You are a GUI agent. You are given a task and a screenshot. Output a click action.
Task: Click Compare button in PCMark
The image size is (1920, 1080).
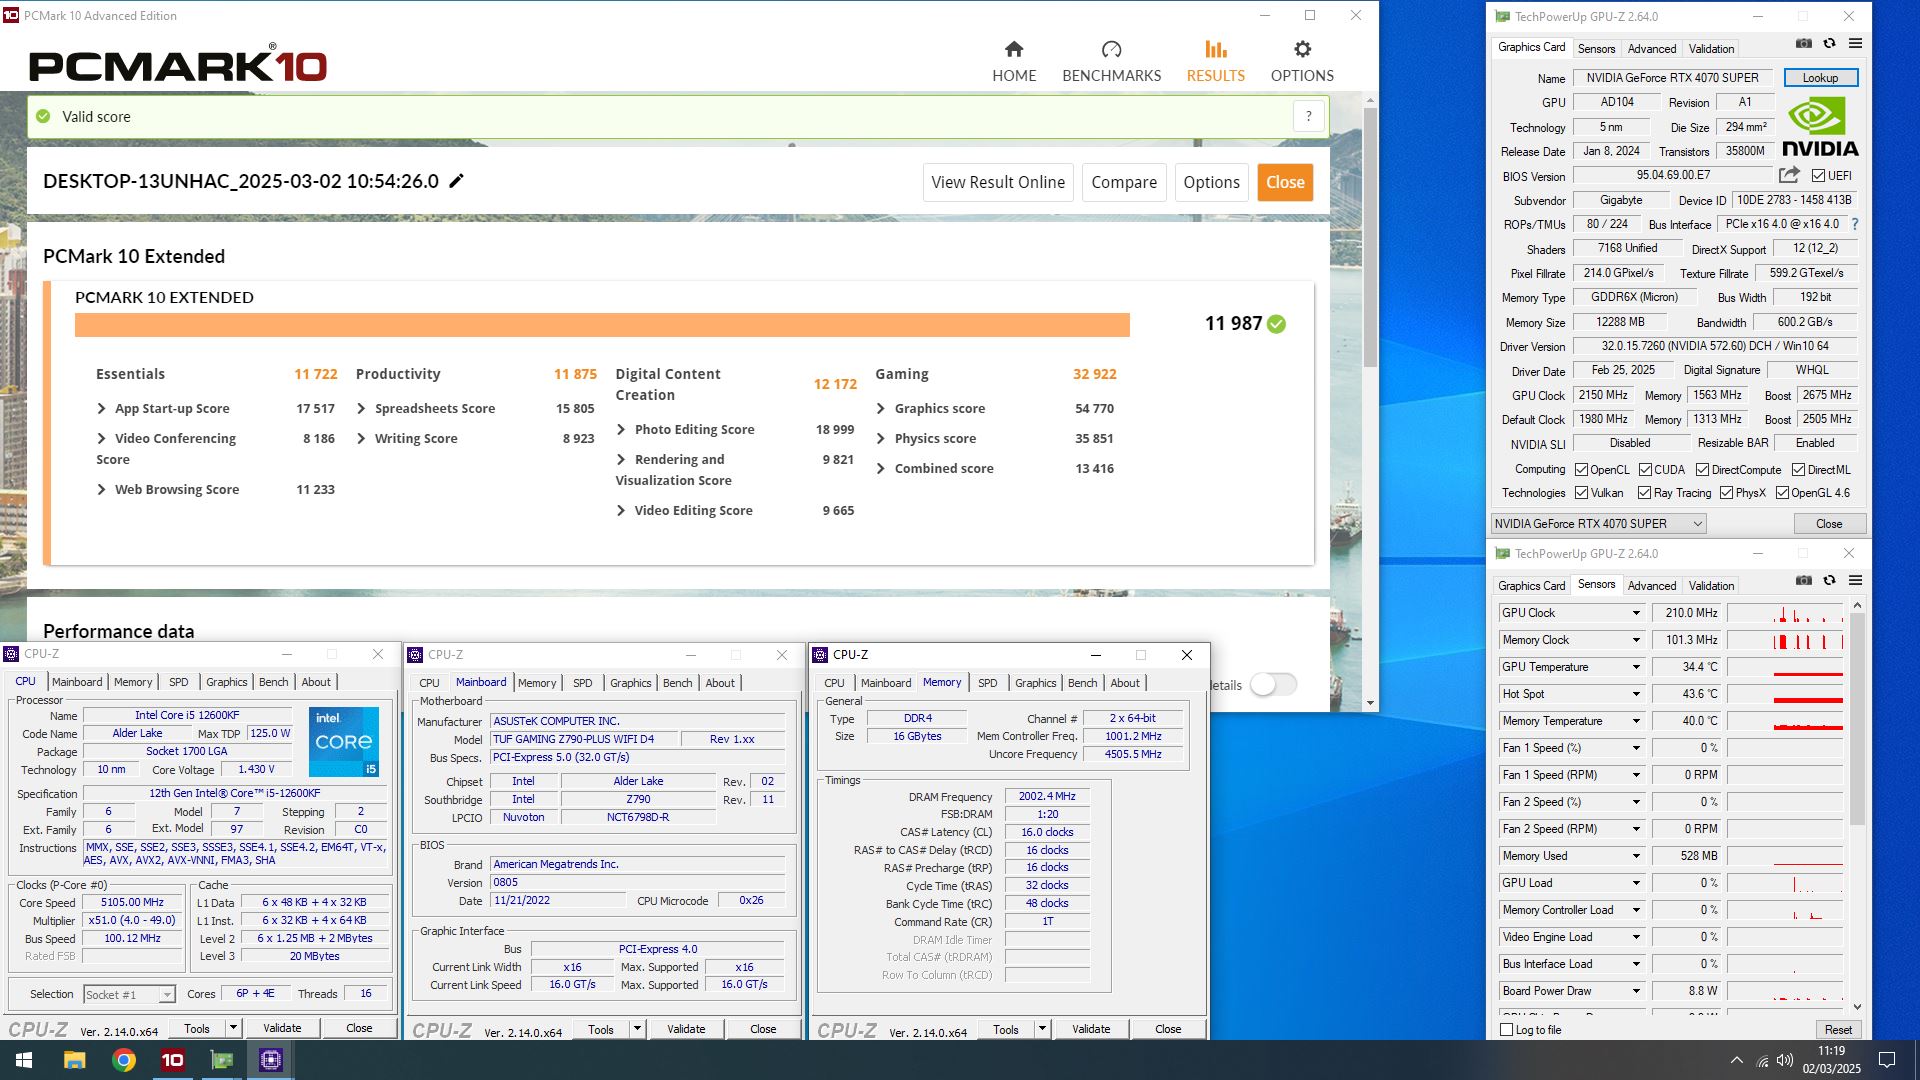(x=1124, y=182)
